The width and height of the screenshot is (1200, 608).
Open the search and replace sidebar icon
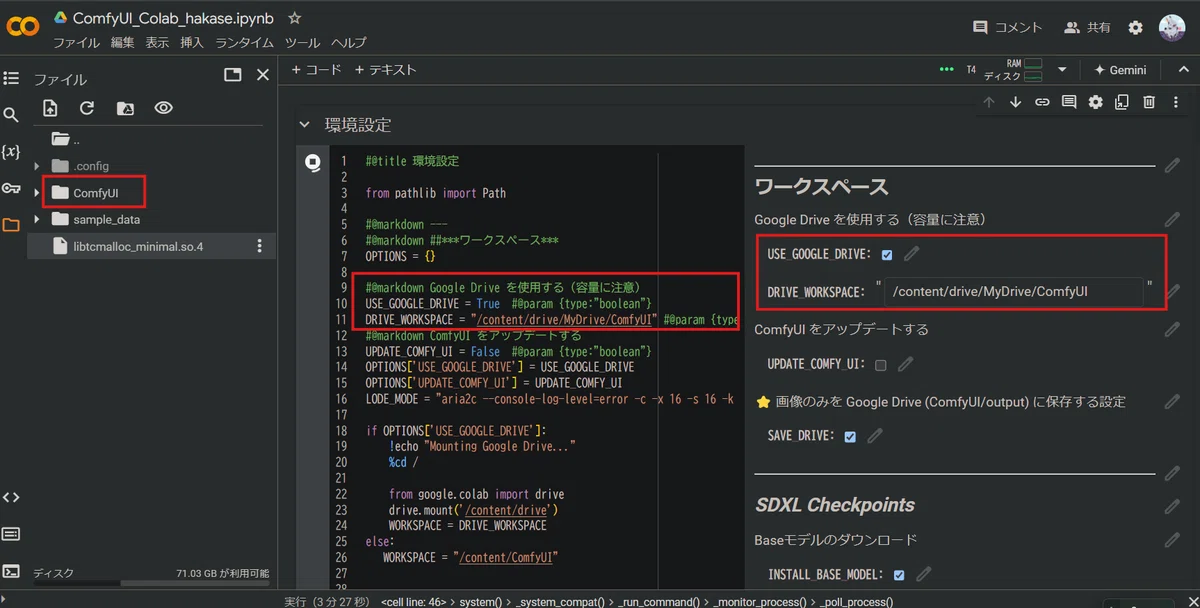11,115
